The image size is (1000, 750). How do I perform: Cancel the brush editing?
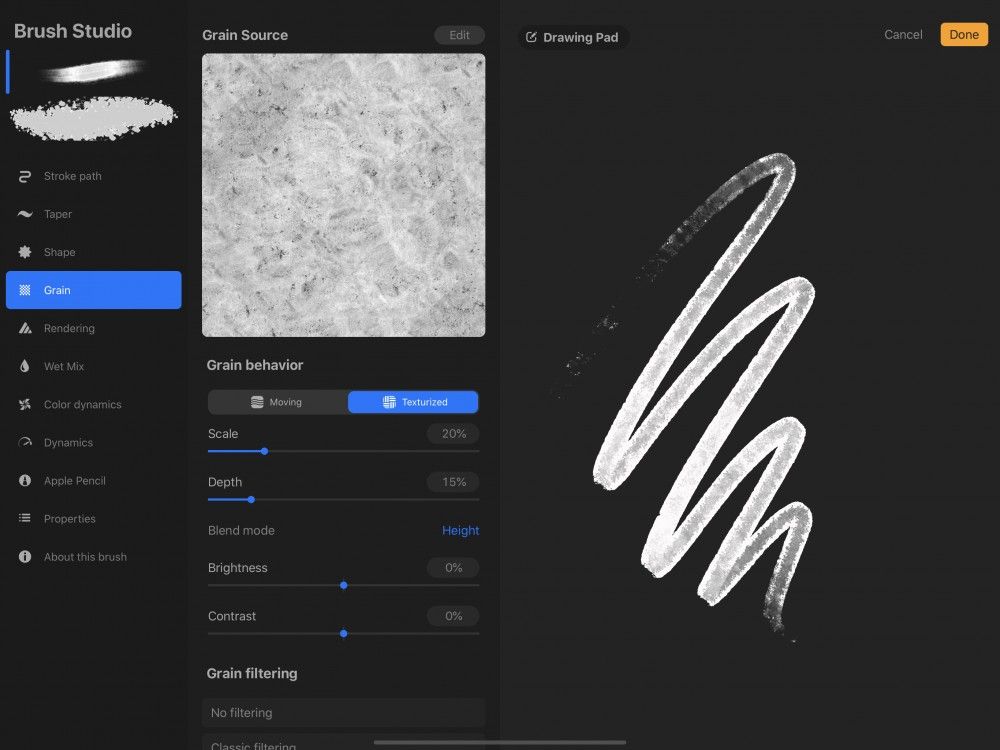[902, 34]
